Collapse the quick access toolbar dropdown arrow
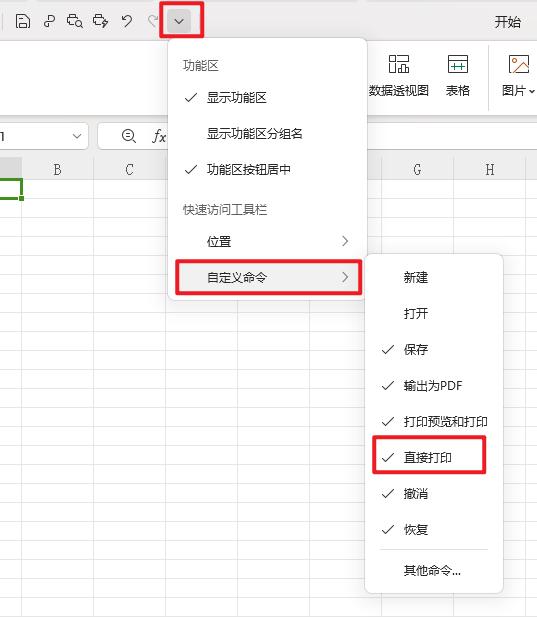Screen dimensions: 537x617 pyautogui.click(x=179, y=21)
